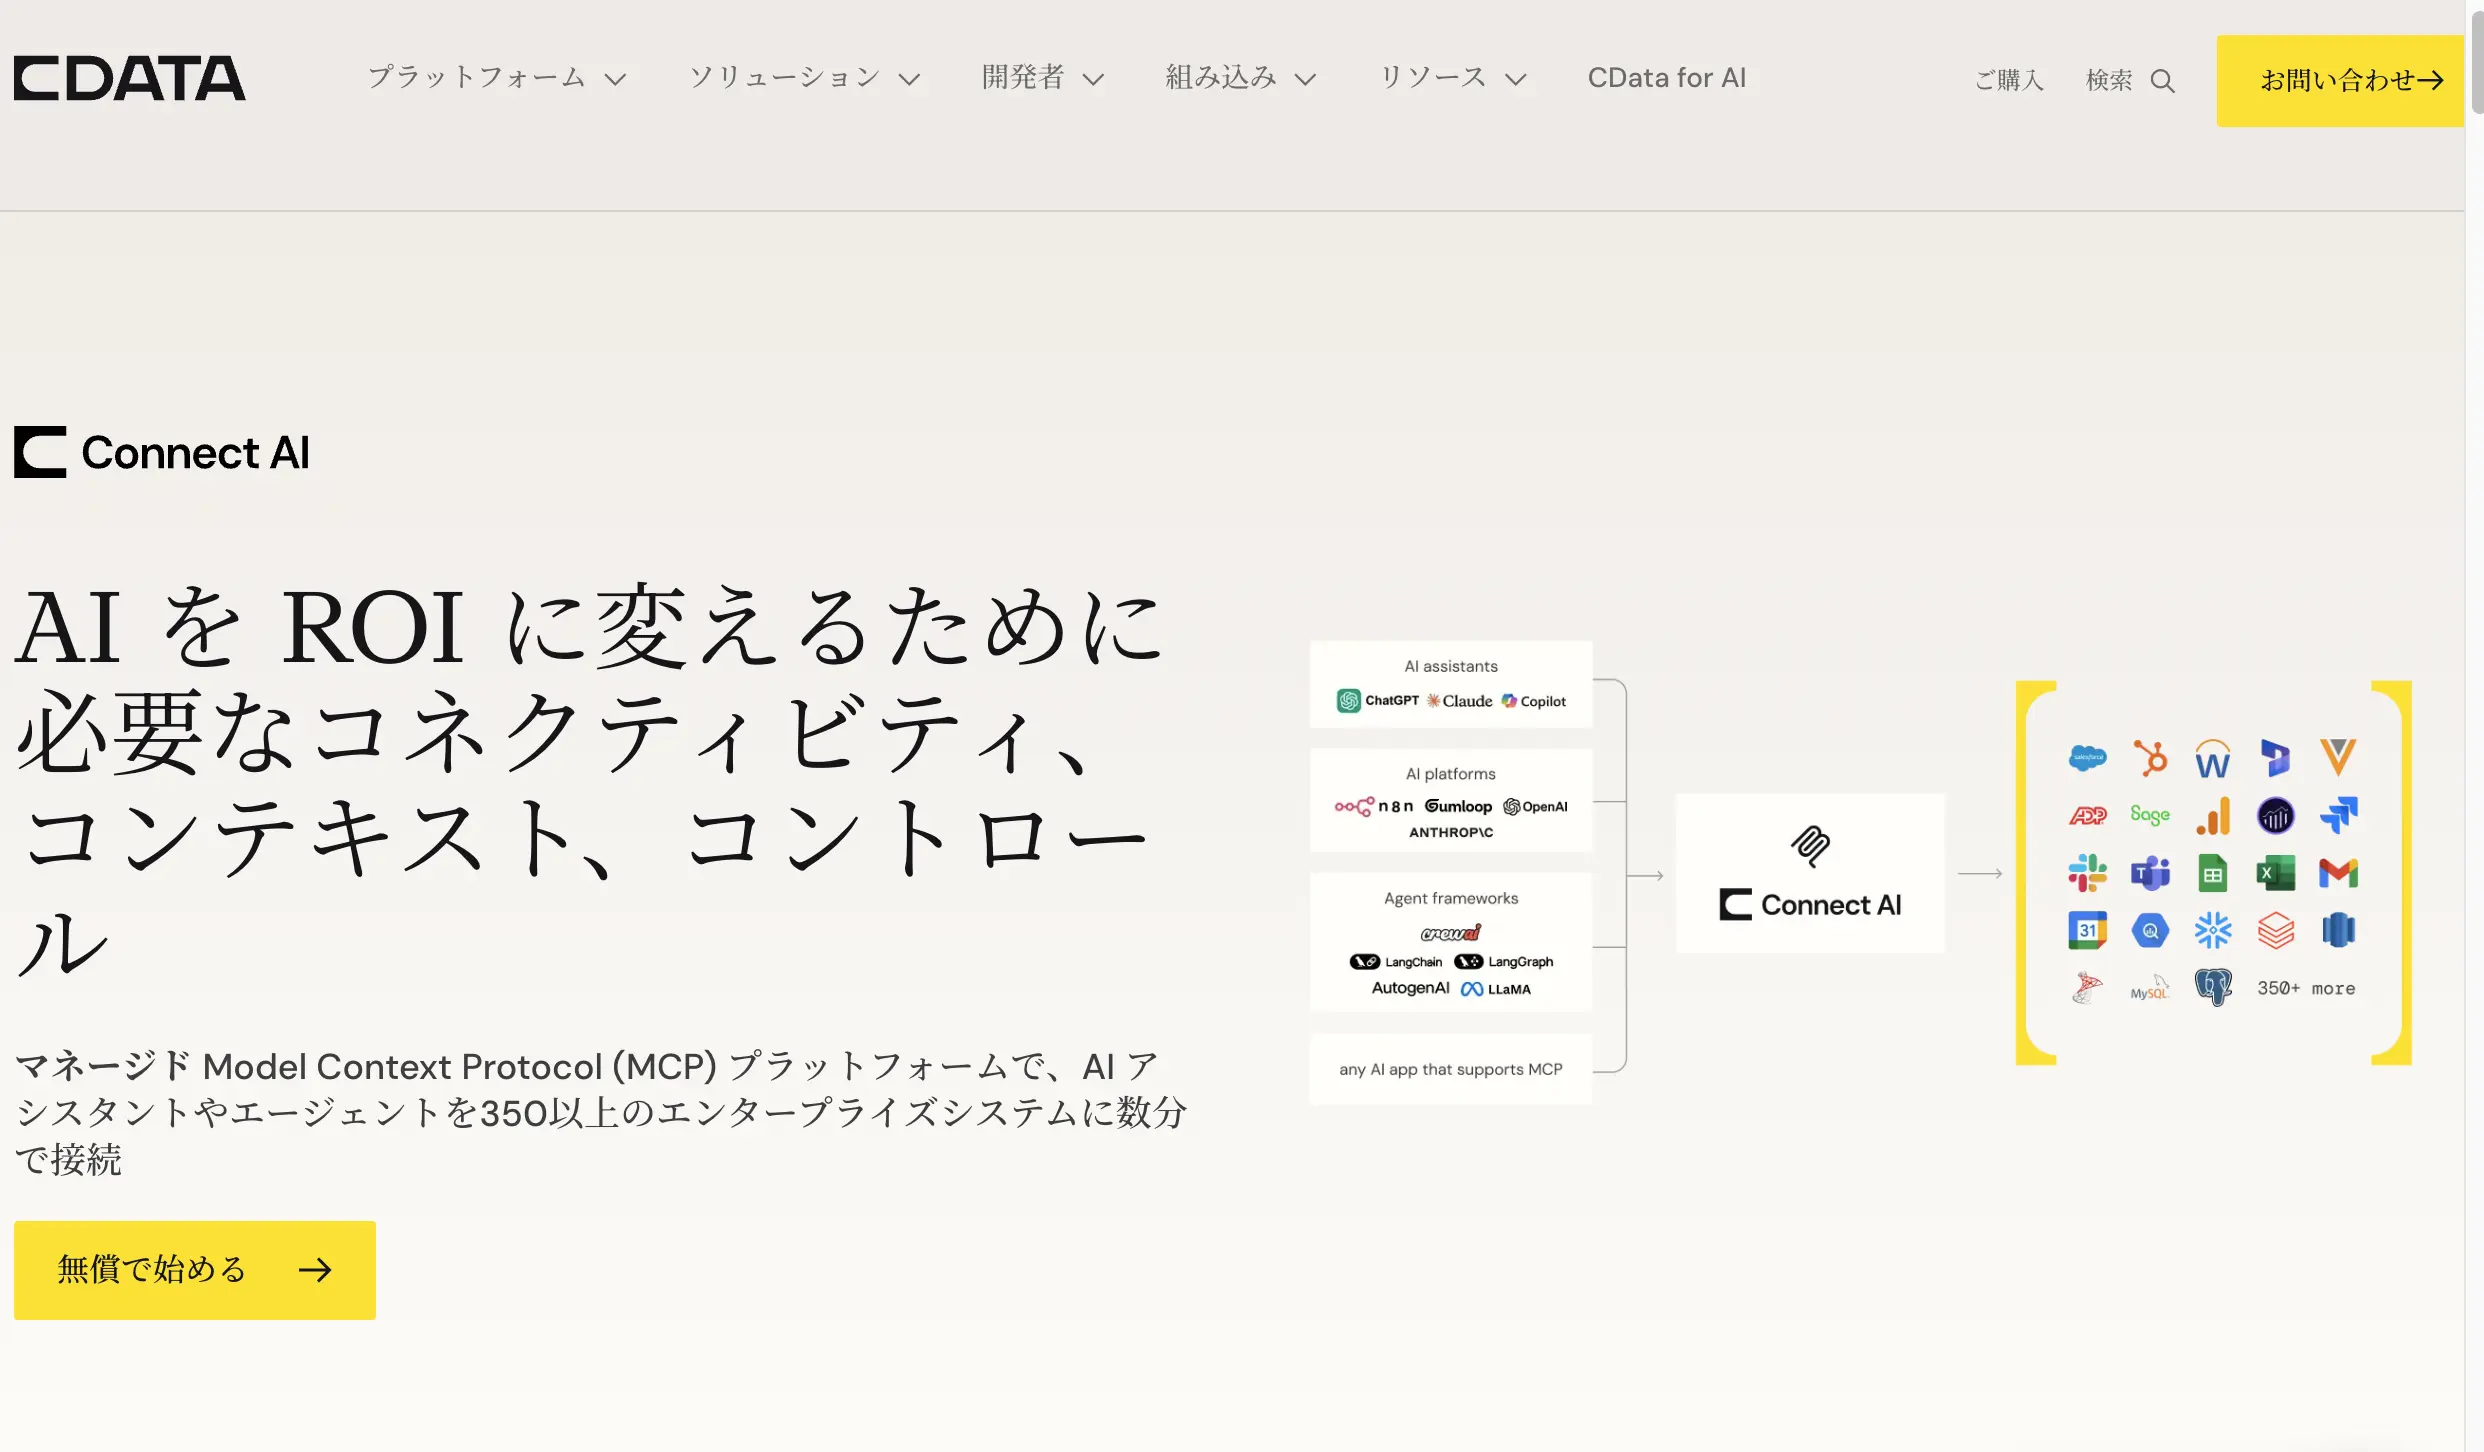
Task: Click the Microsoft Teams icon
Action: coord(2150,873)
